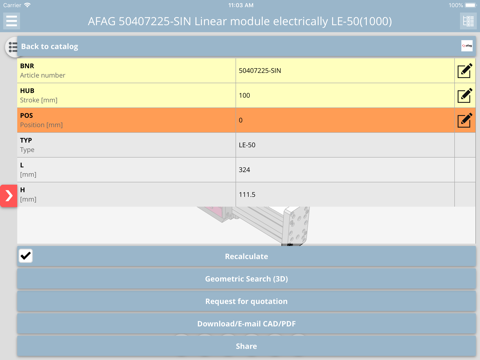Select the position value 0

241,120
